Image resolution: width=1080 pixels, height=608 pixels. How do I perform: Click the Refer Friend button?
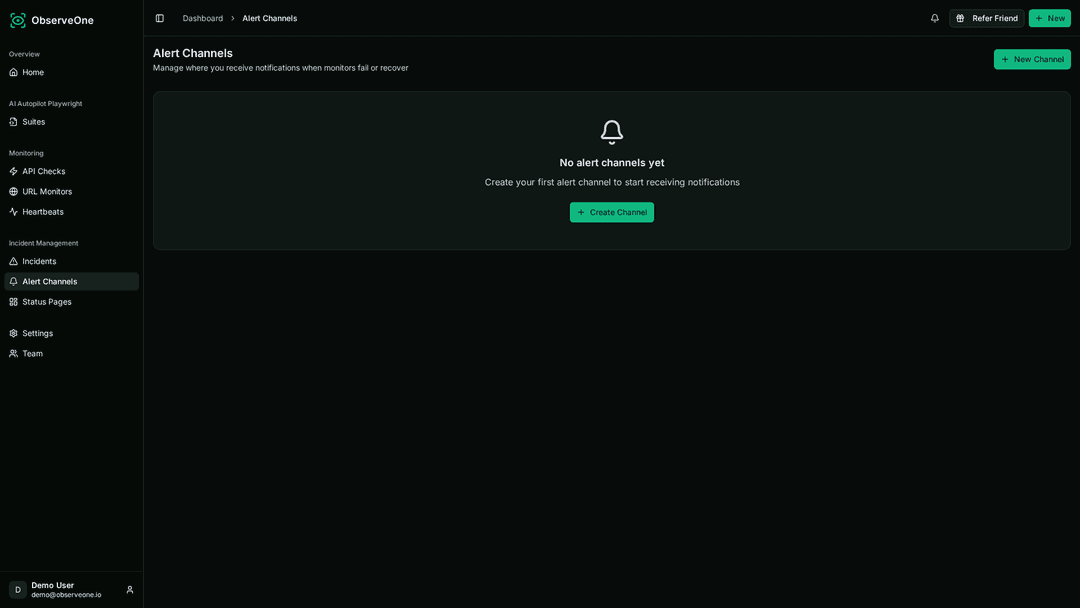tap(986, 19)
